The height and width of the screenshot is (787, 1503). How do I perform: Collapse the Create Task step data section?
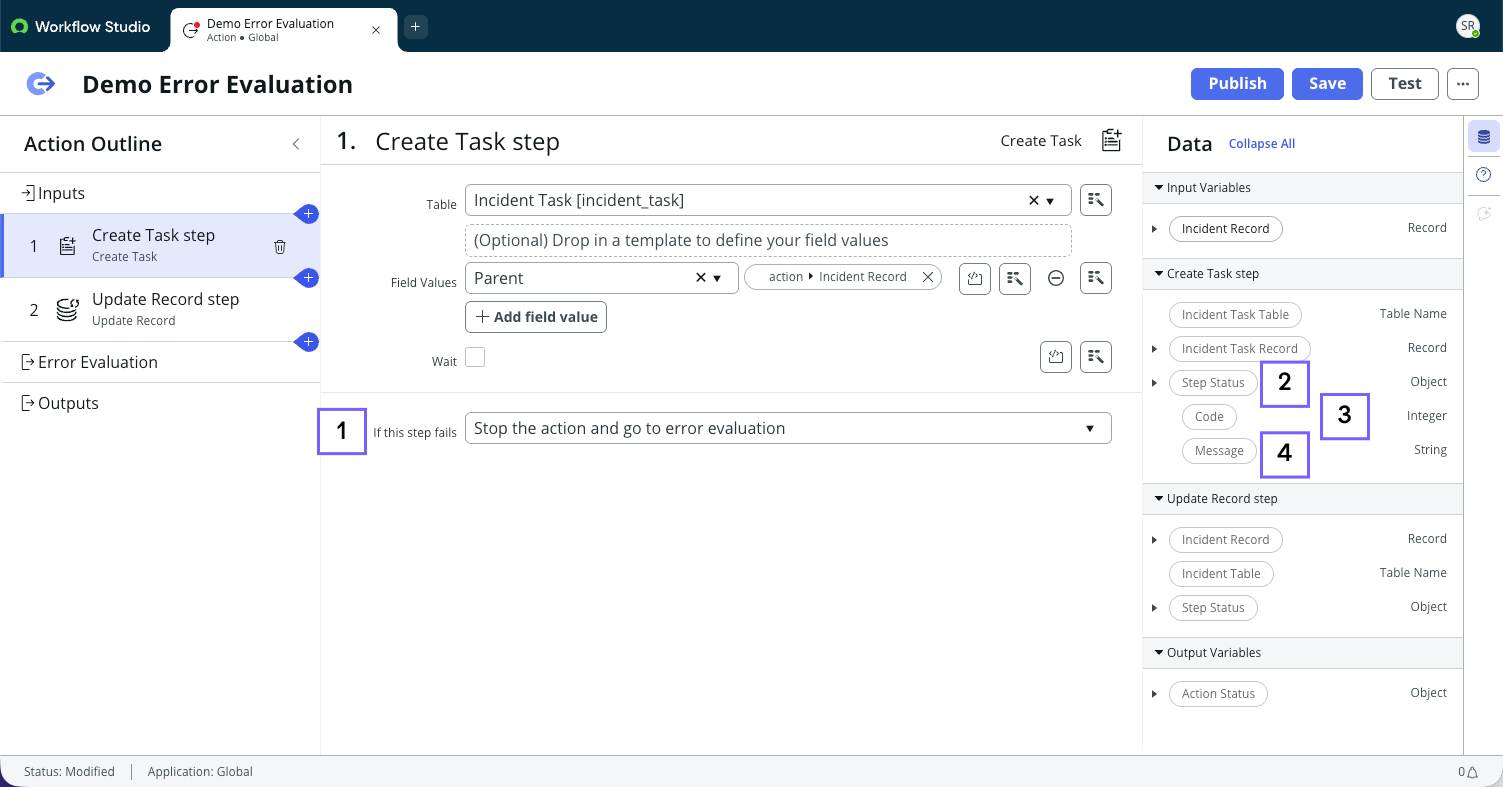click(x=1159, y=273)
